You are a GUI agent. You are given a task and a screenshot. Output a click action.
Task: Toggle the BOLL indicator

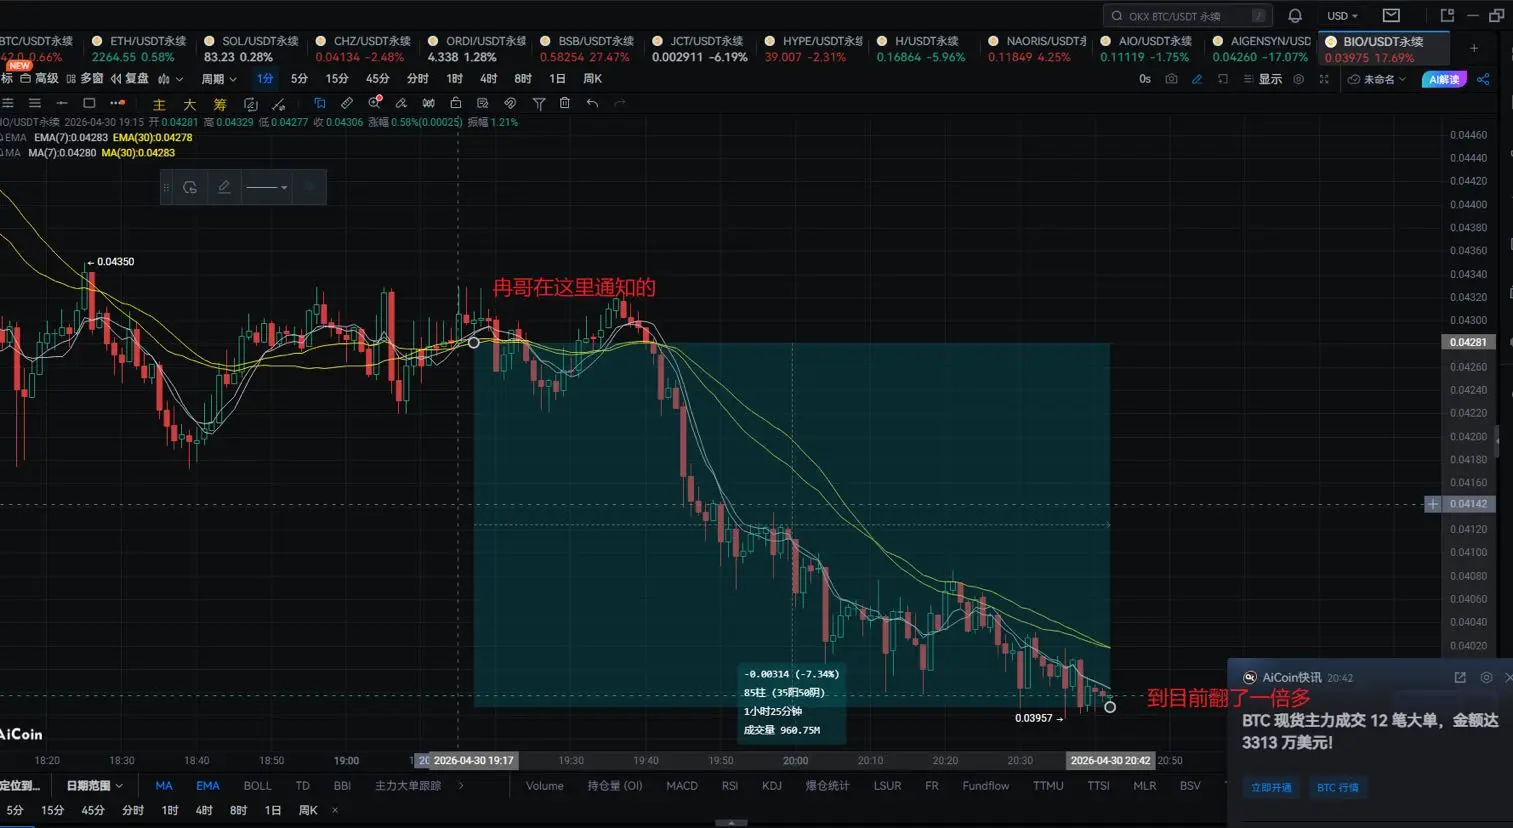click(257, 786)
